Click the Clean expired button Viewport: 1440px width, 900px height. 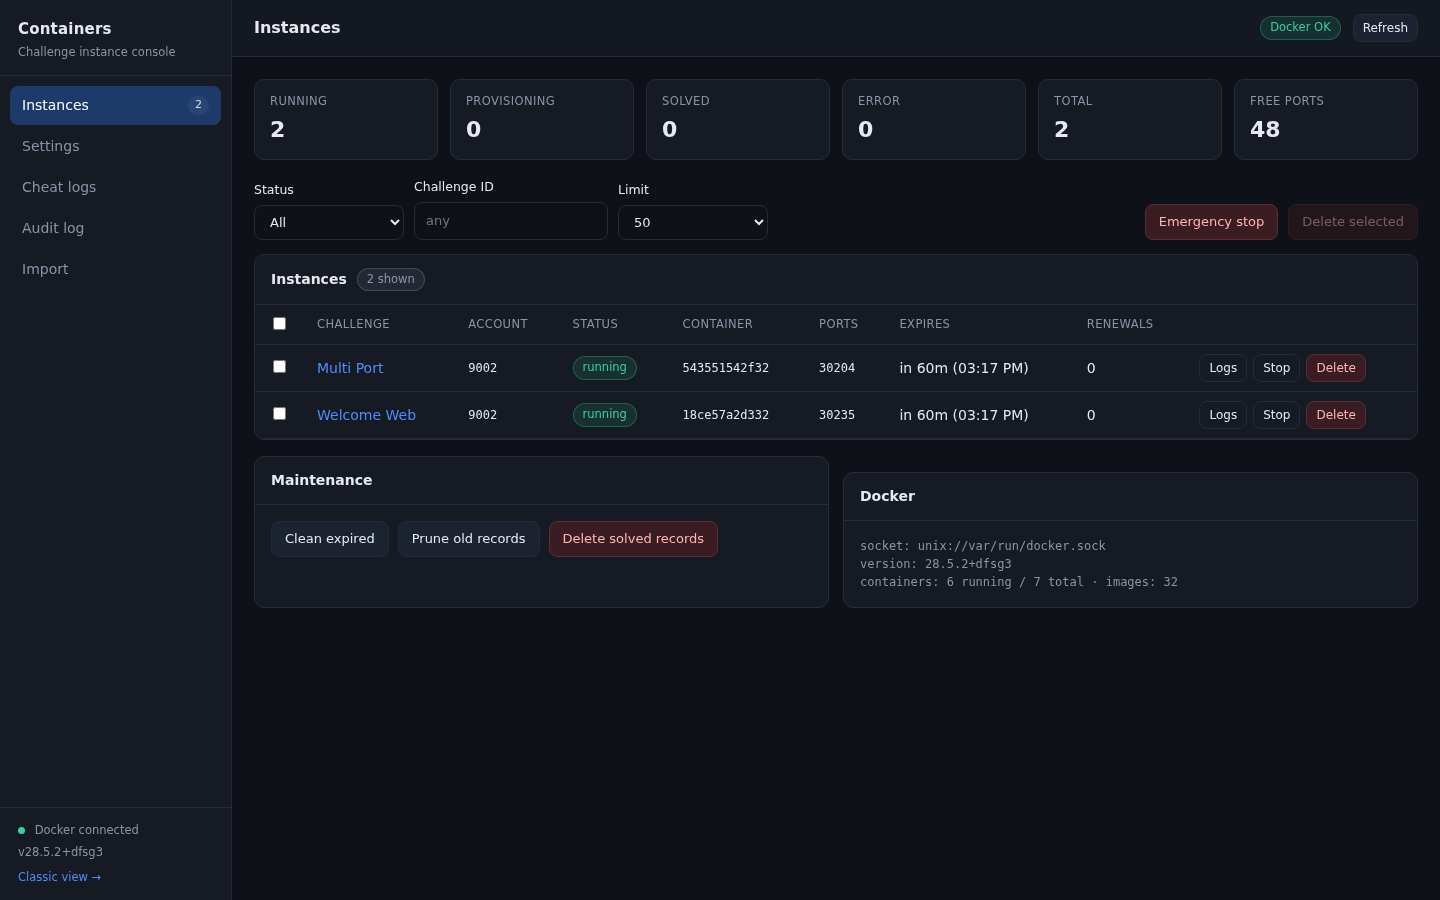[x=330, y=539]
